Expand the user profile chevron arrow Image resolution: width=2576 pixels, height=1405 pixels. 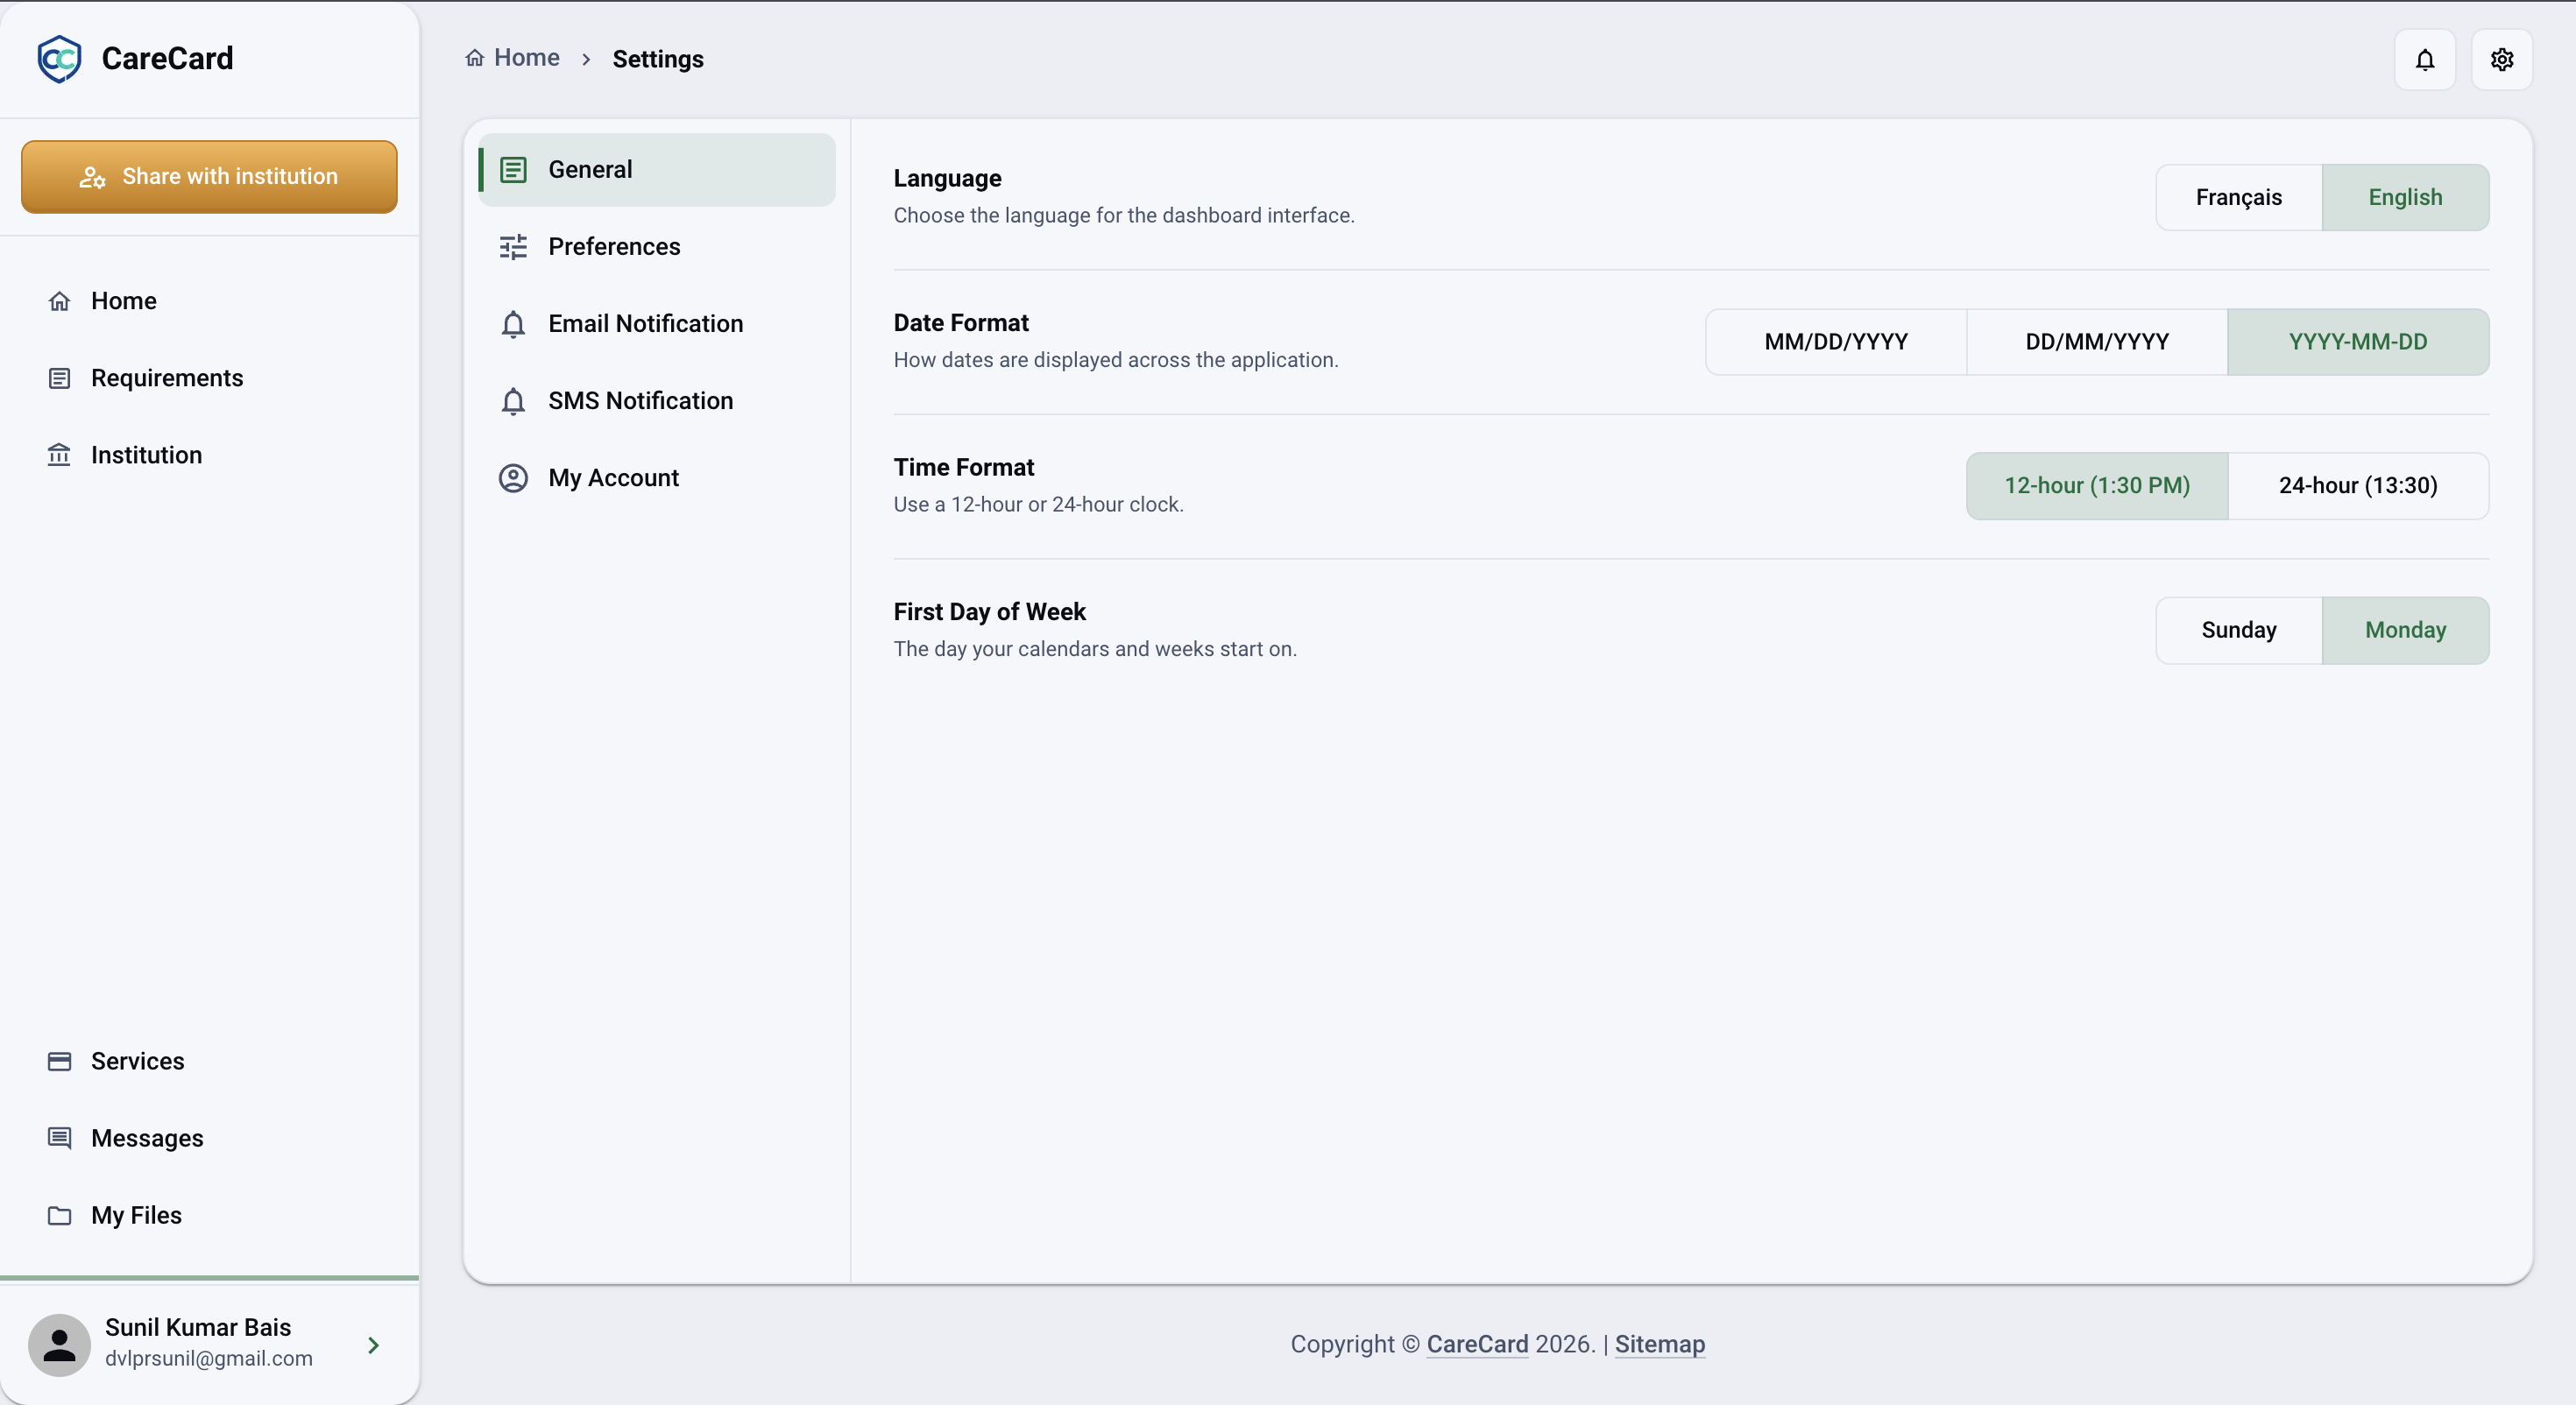click(x=373, y=1345)
